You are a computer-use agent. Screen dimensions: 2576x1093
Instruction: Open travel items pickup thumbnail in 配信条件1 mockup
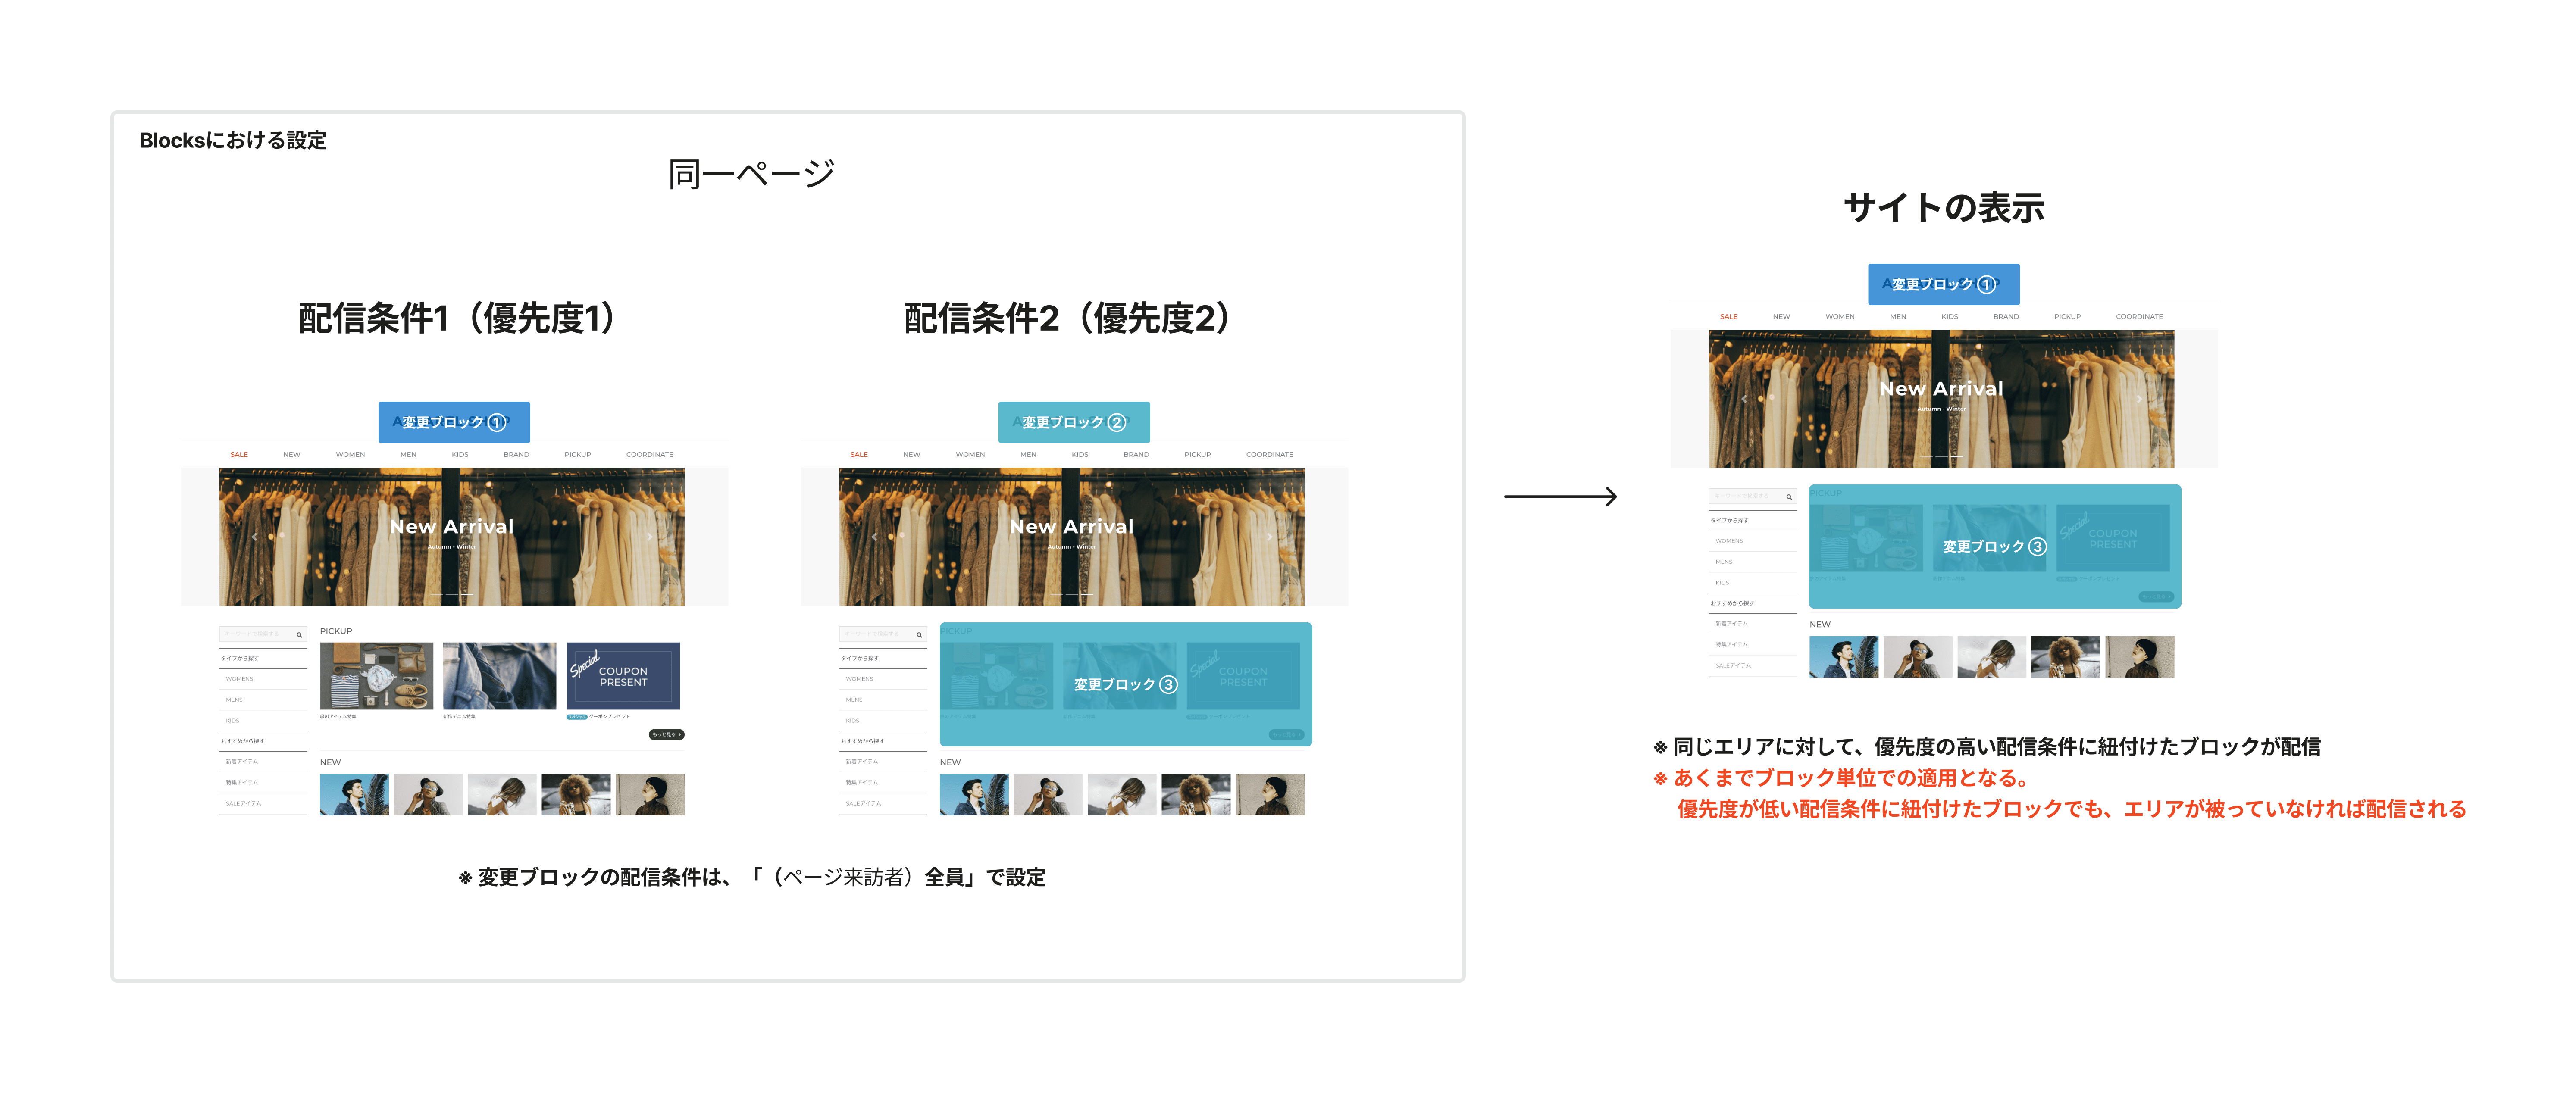376,676
